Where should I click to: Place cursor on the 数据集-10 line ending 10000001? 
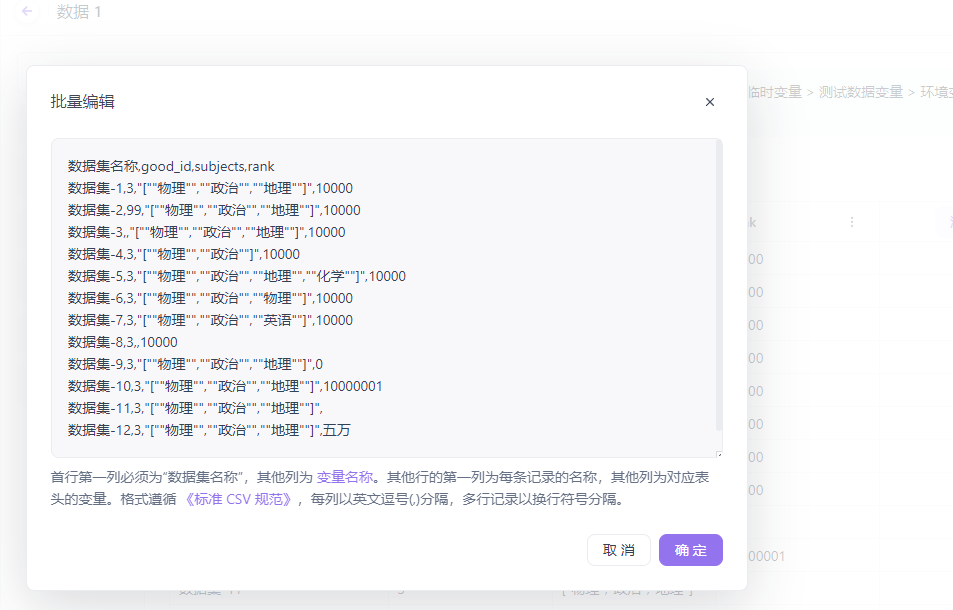click(225, 386)
